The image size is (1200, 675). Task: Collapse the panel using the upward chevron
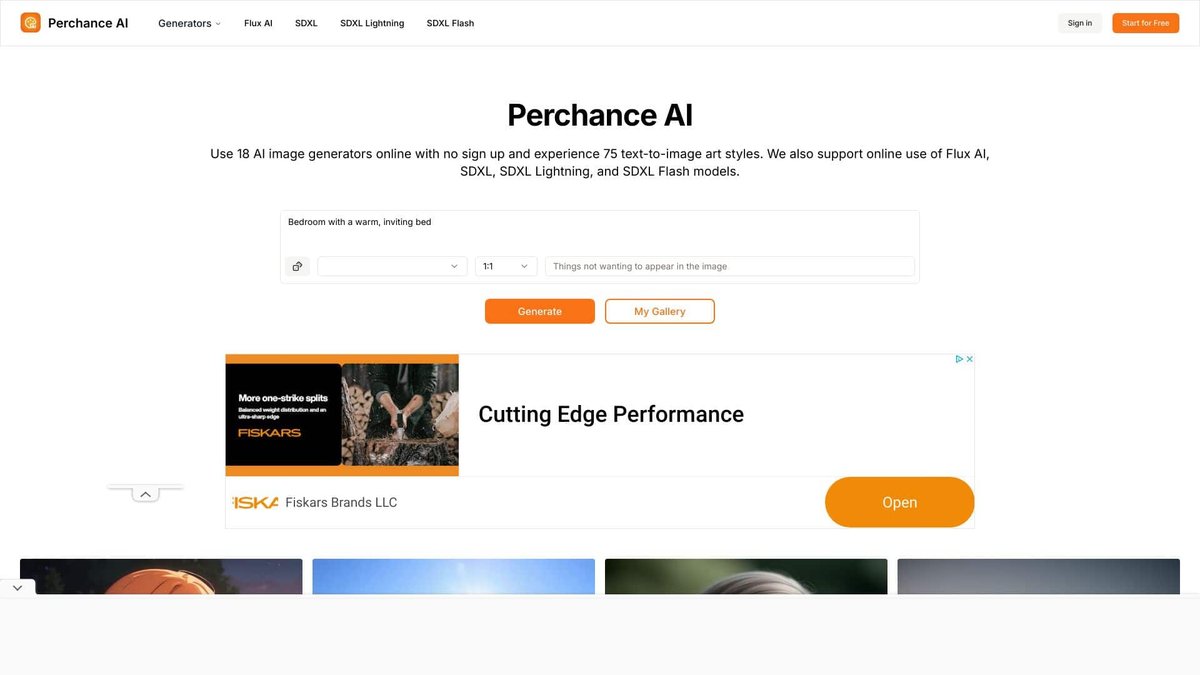coord(145,492)
